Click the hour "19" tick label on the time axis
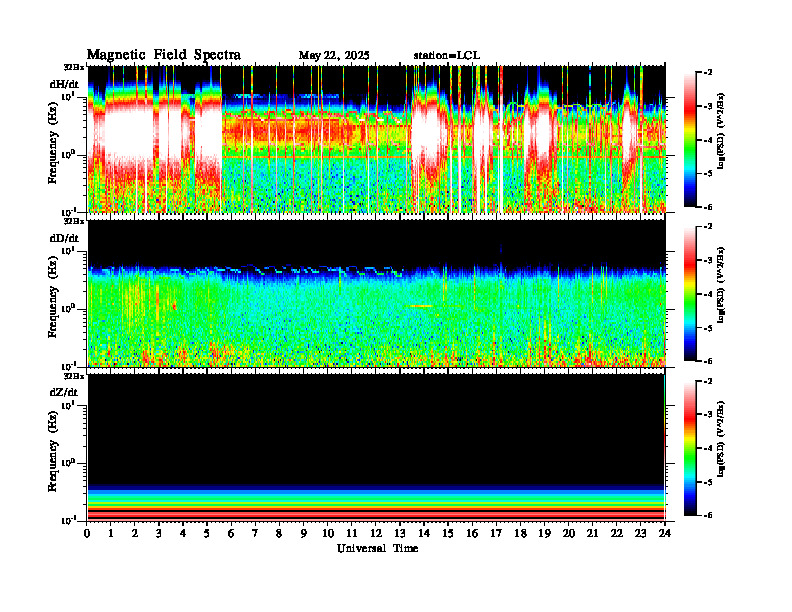Viewport: 792px width, 612px height. point(544,533)
